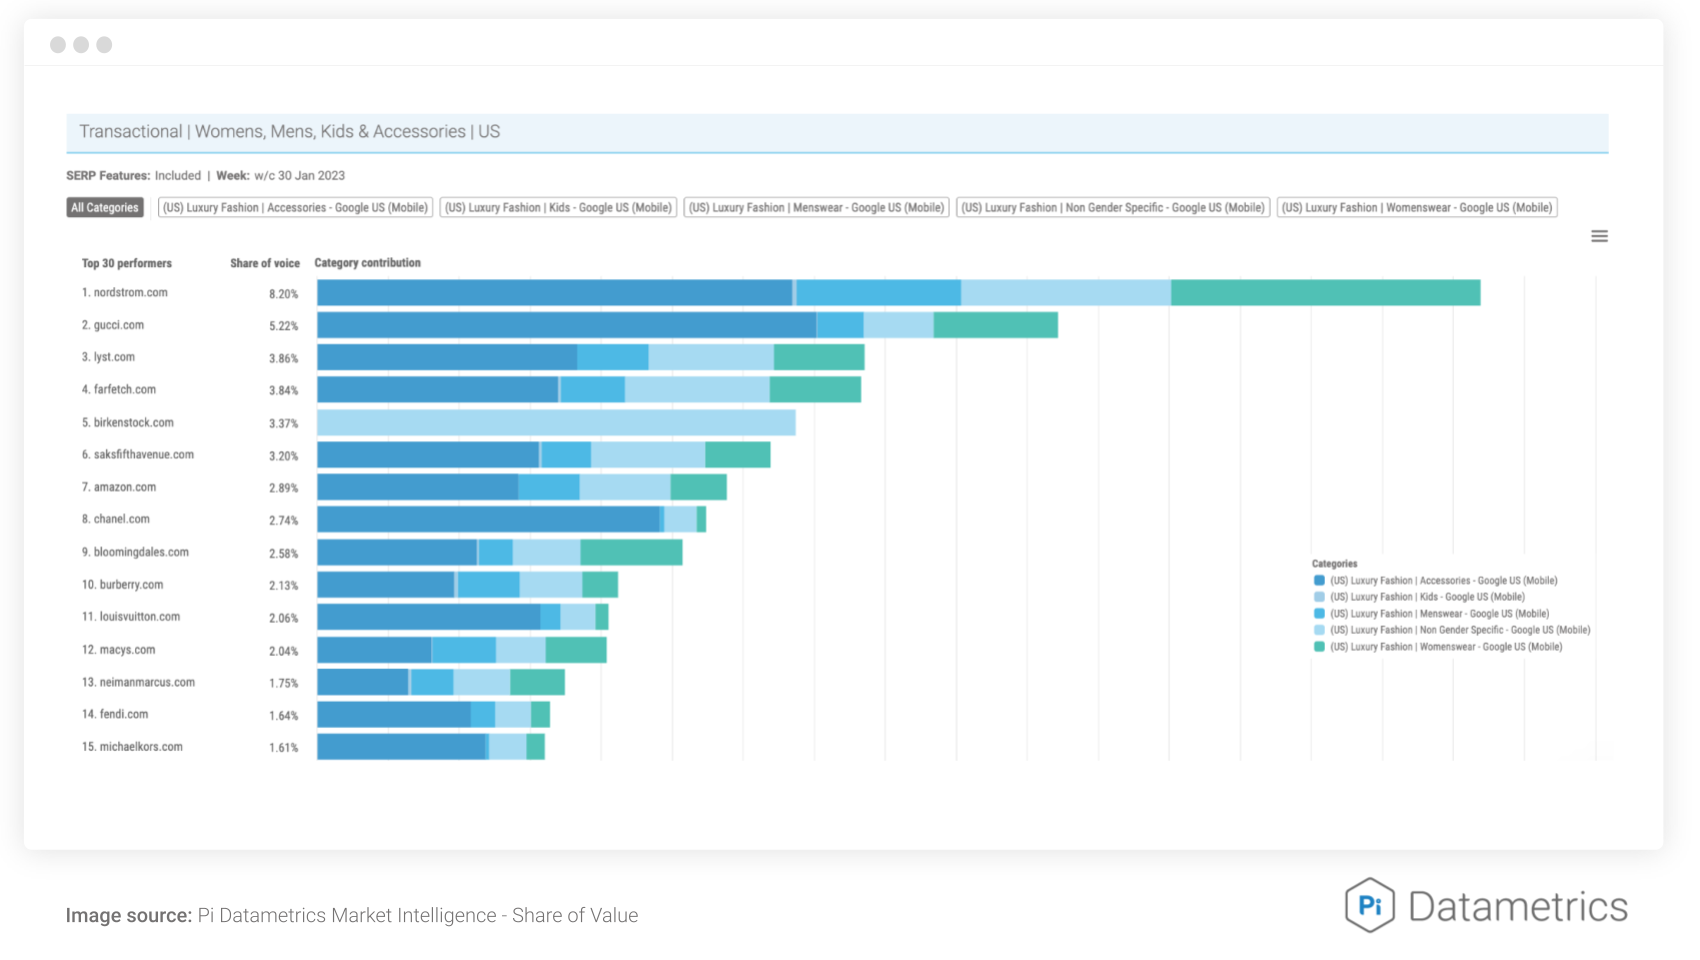Click the 8.20% share of voice value

coord(284,294)
